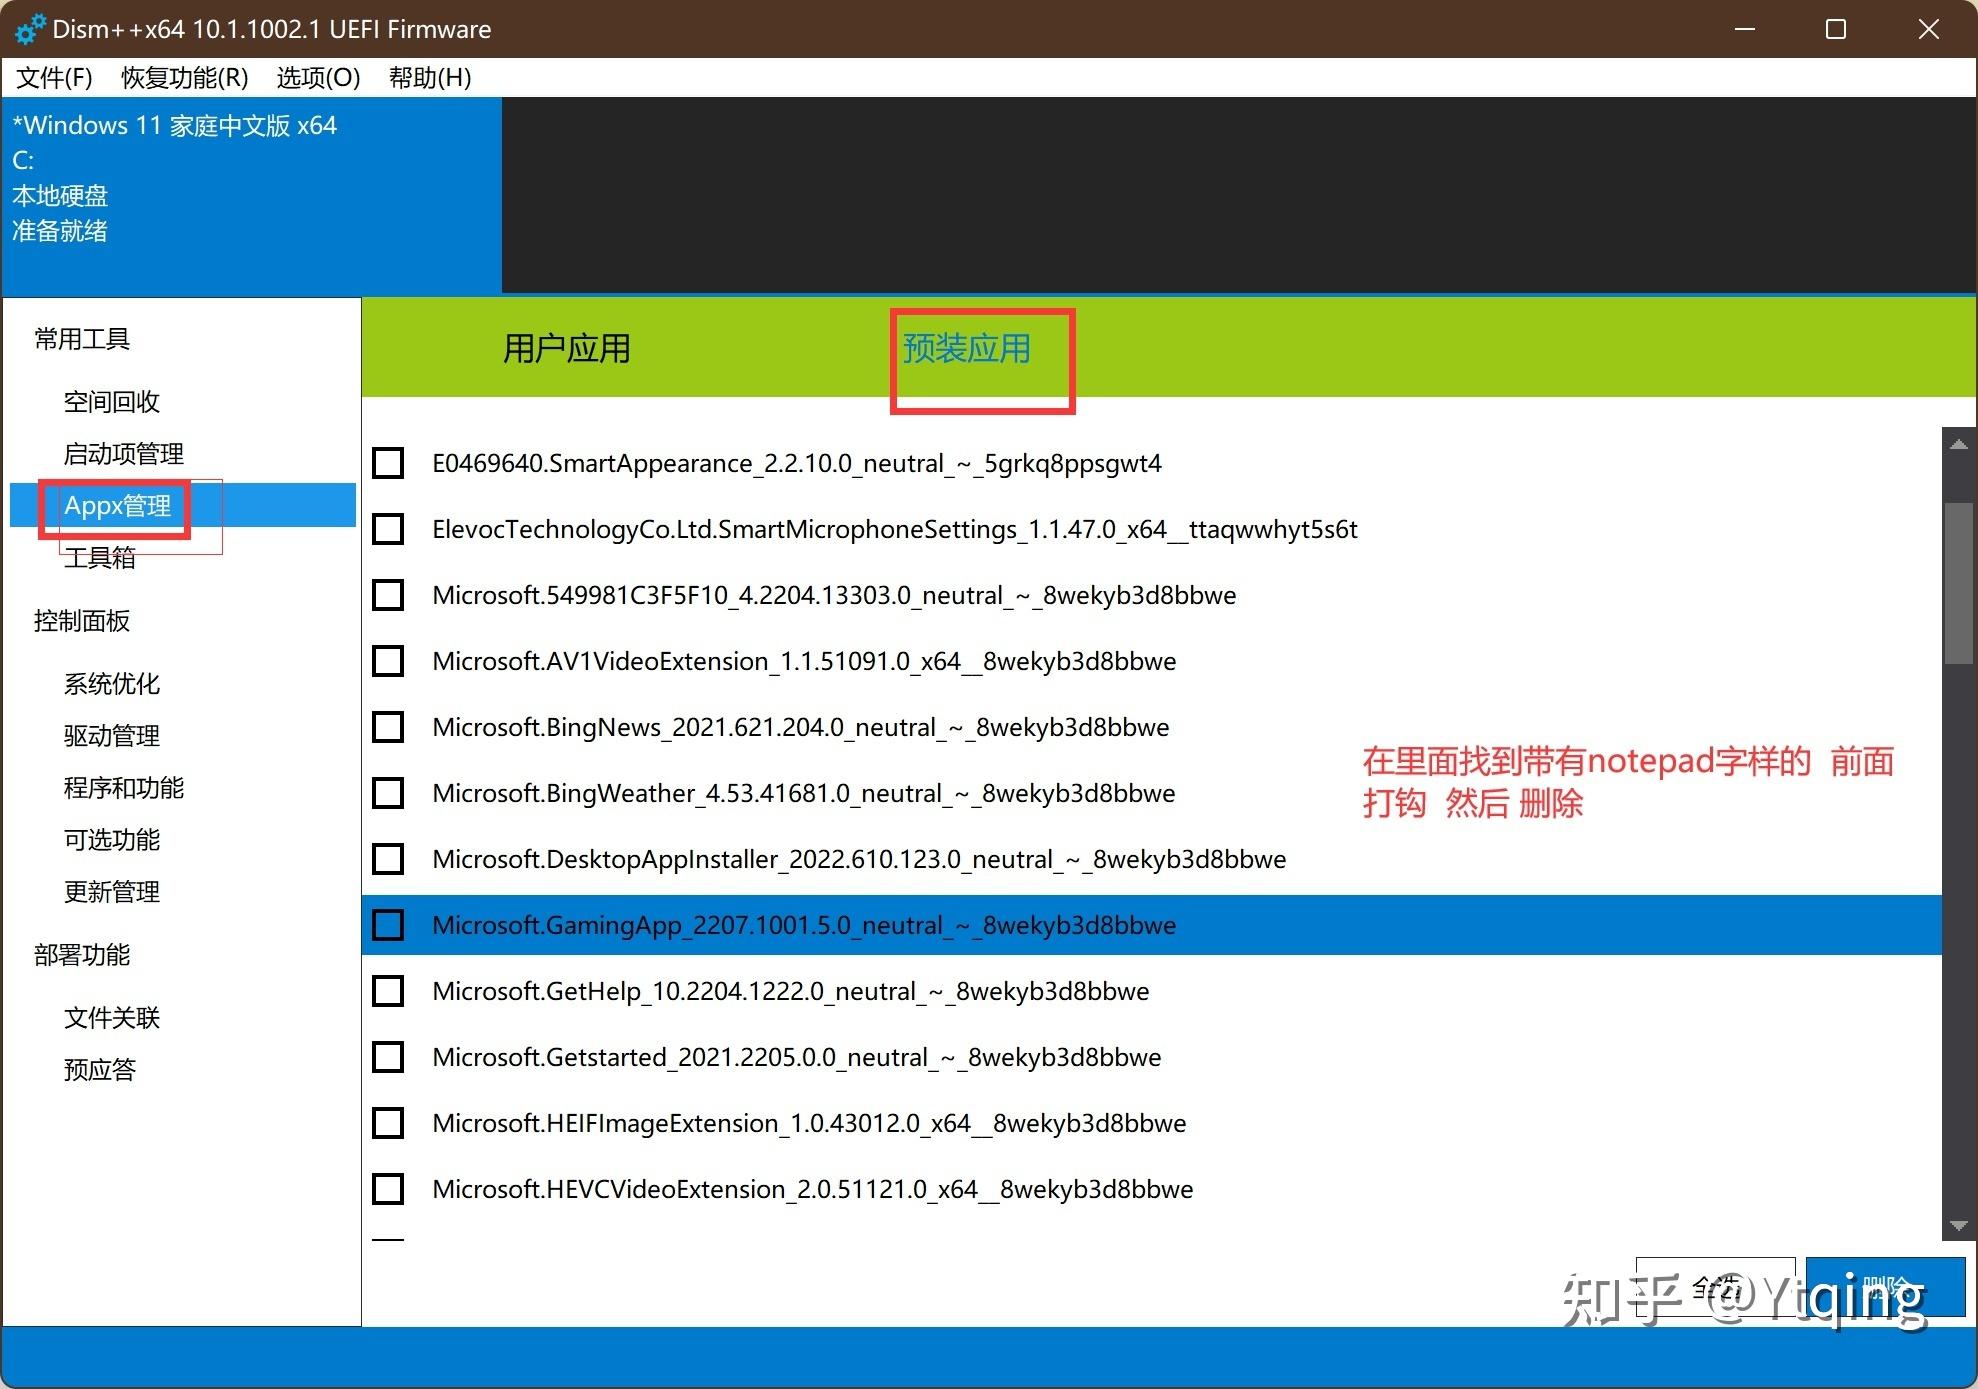Tick the Microsoft.GamingApp checkbox
The image size is (1978, 1389).
(388, 925)
